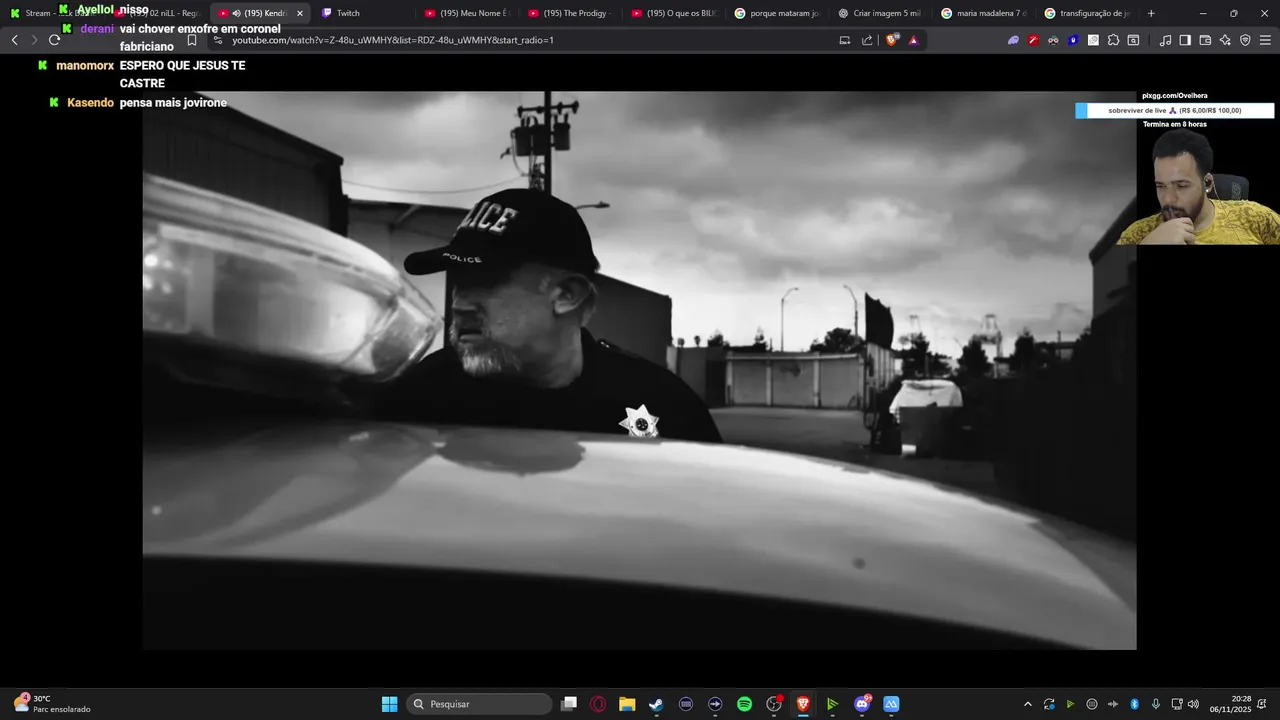1280x720 pixels.
Task: Click the pixgg.com/Ovelhera link text
Action: (x=1174, y=96)
